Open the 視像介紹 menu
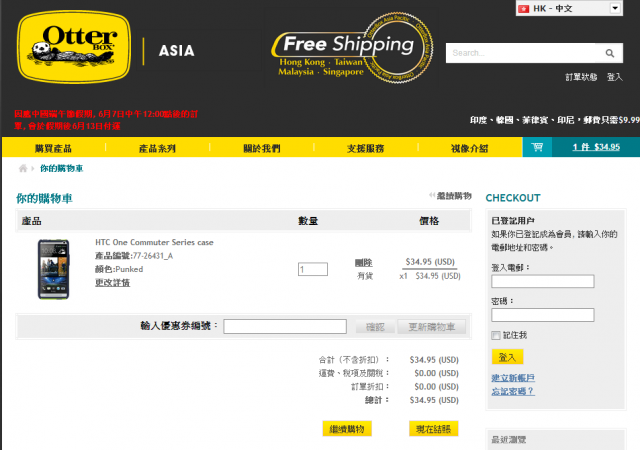The height and width of the screenshot is (450, 640). (470, 148)
